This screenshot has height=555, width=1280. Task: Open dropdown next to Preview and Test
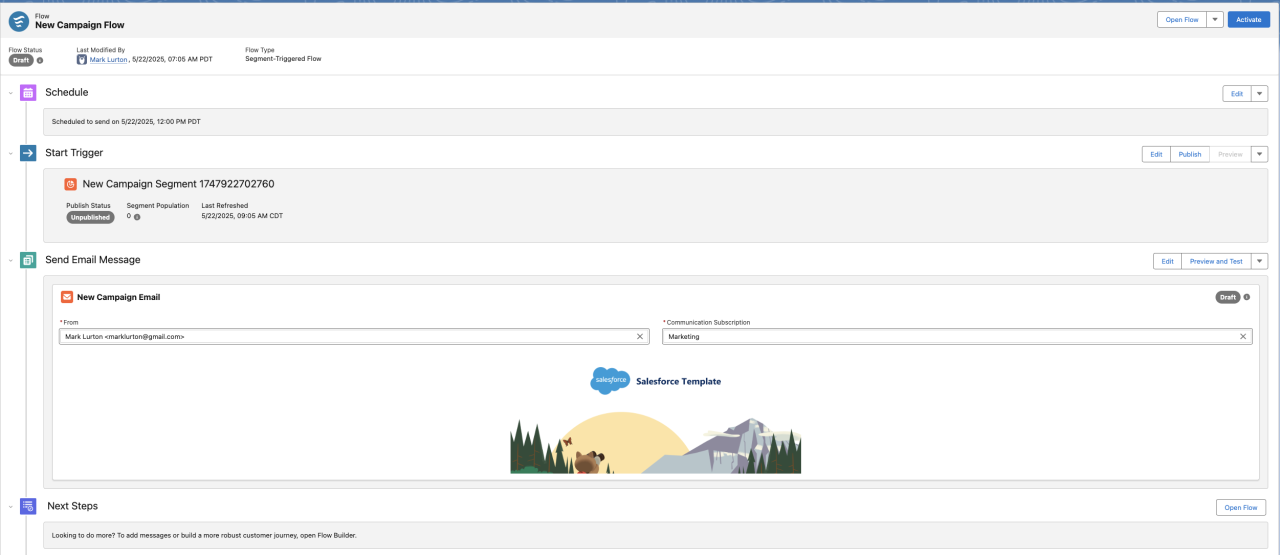[x=1259, y=261]
